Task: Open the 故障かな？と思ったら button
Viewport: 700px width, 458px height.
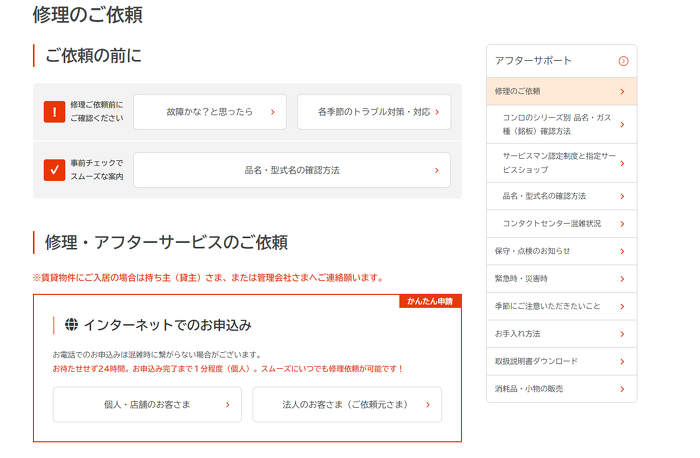Action: [210, 112]
